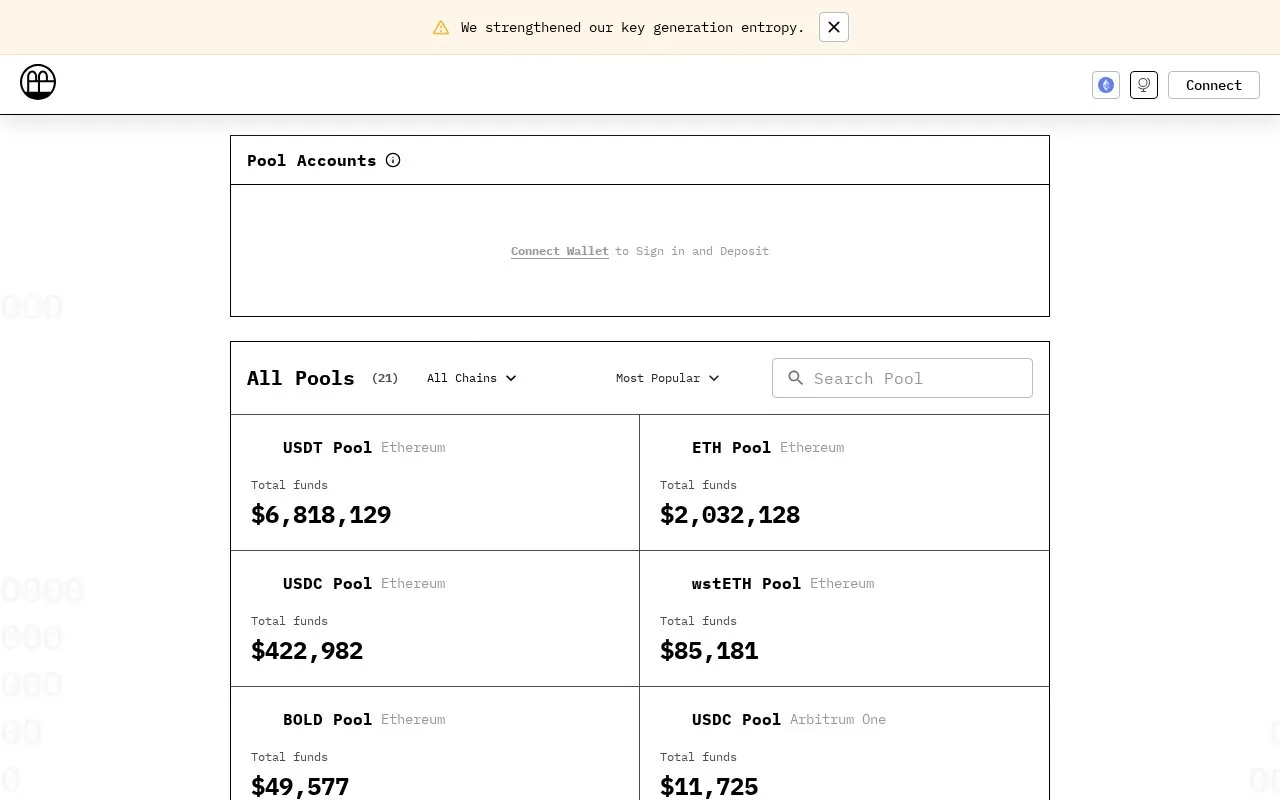Select the wstETH Pool title
Viewport: 1280px width, 800px height.
click(x=746, y=584)
